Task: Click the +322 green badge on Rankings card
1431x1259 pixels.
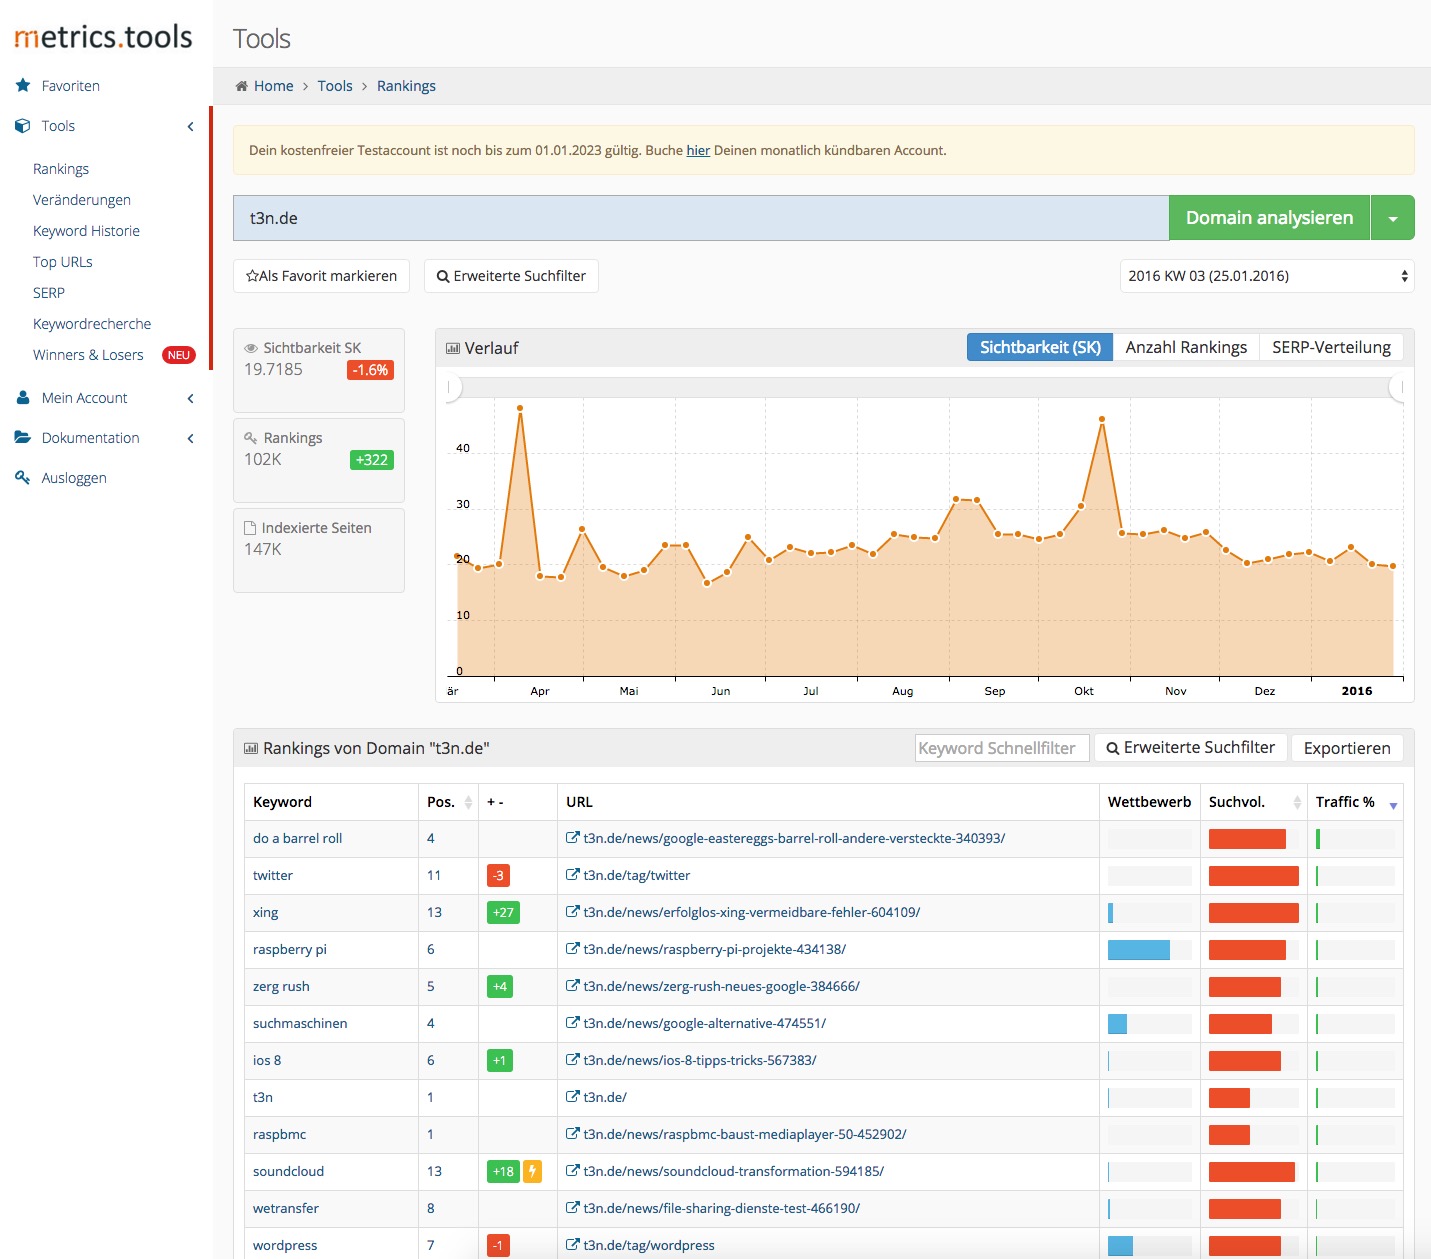Action: [x=372, y=460]
